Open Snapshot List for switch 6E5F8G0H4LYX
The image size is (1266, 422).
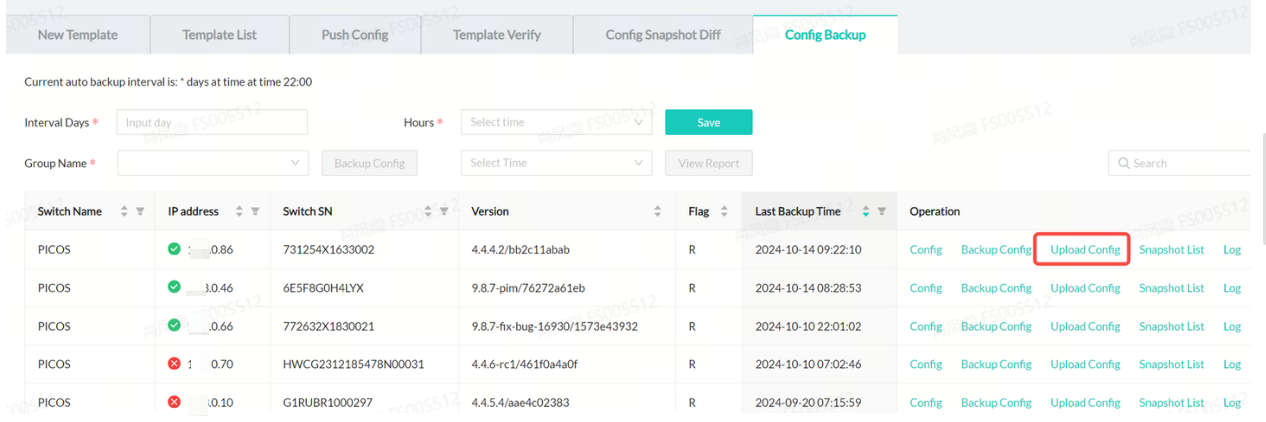click(x=1171, y=288)
